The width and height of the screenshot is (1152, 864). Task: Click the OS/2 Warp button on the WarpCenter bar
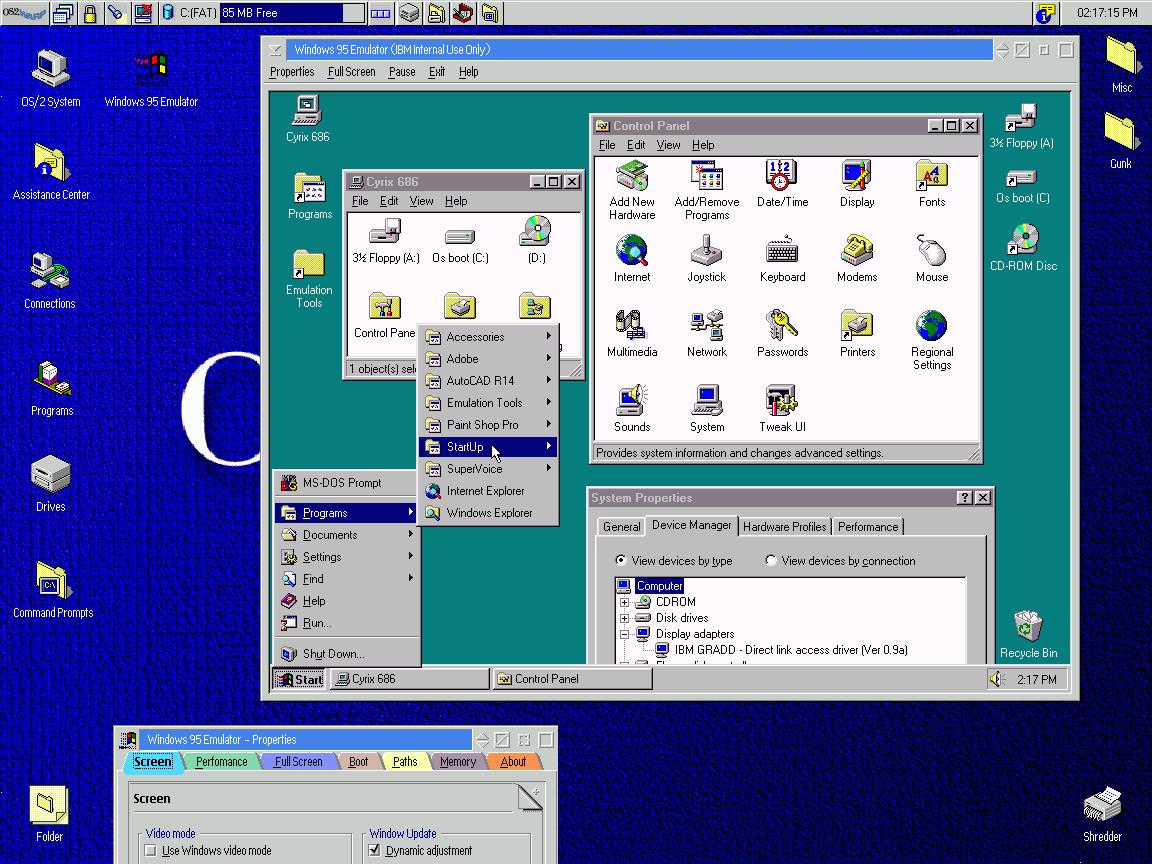pos(24,12)
